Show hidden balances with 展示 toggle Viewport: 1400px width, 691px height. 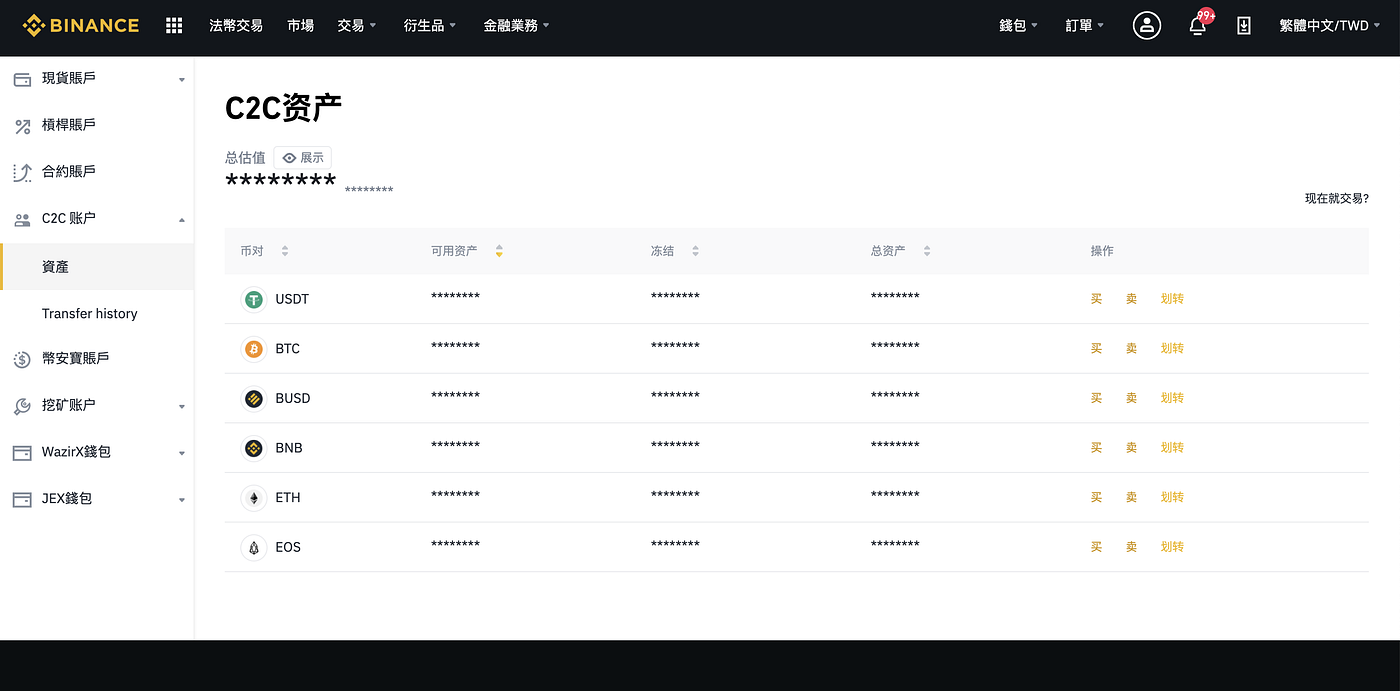(x=303, y=158)
